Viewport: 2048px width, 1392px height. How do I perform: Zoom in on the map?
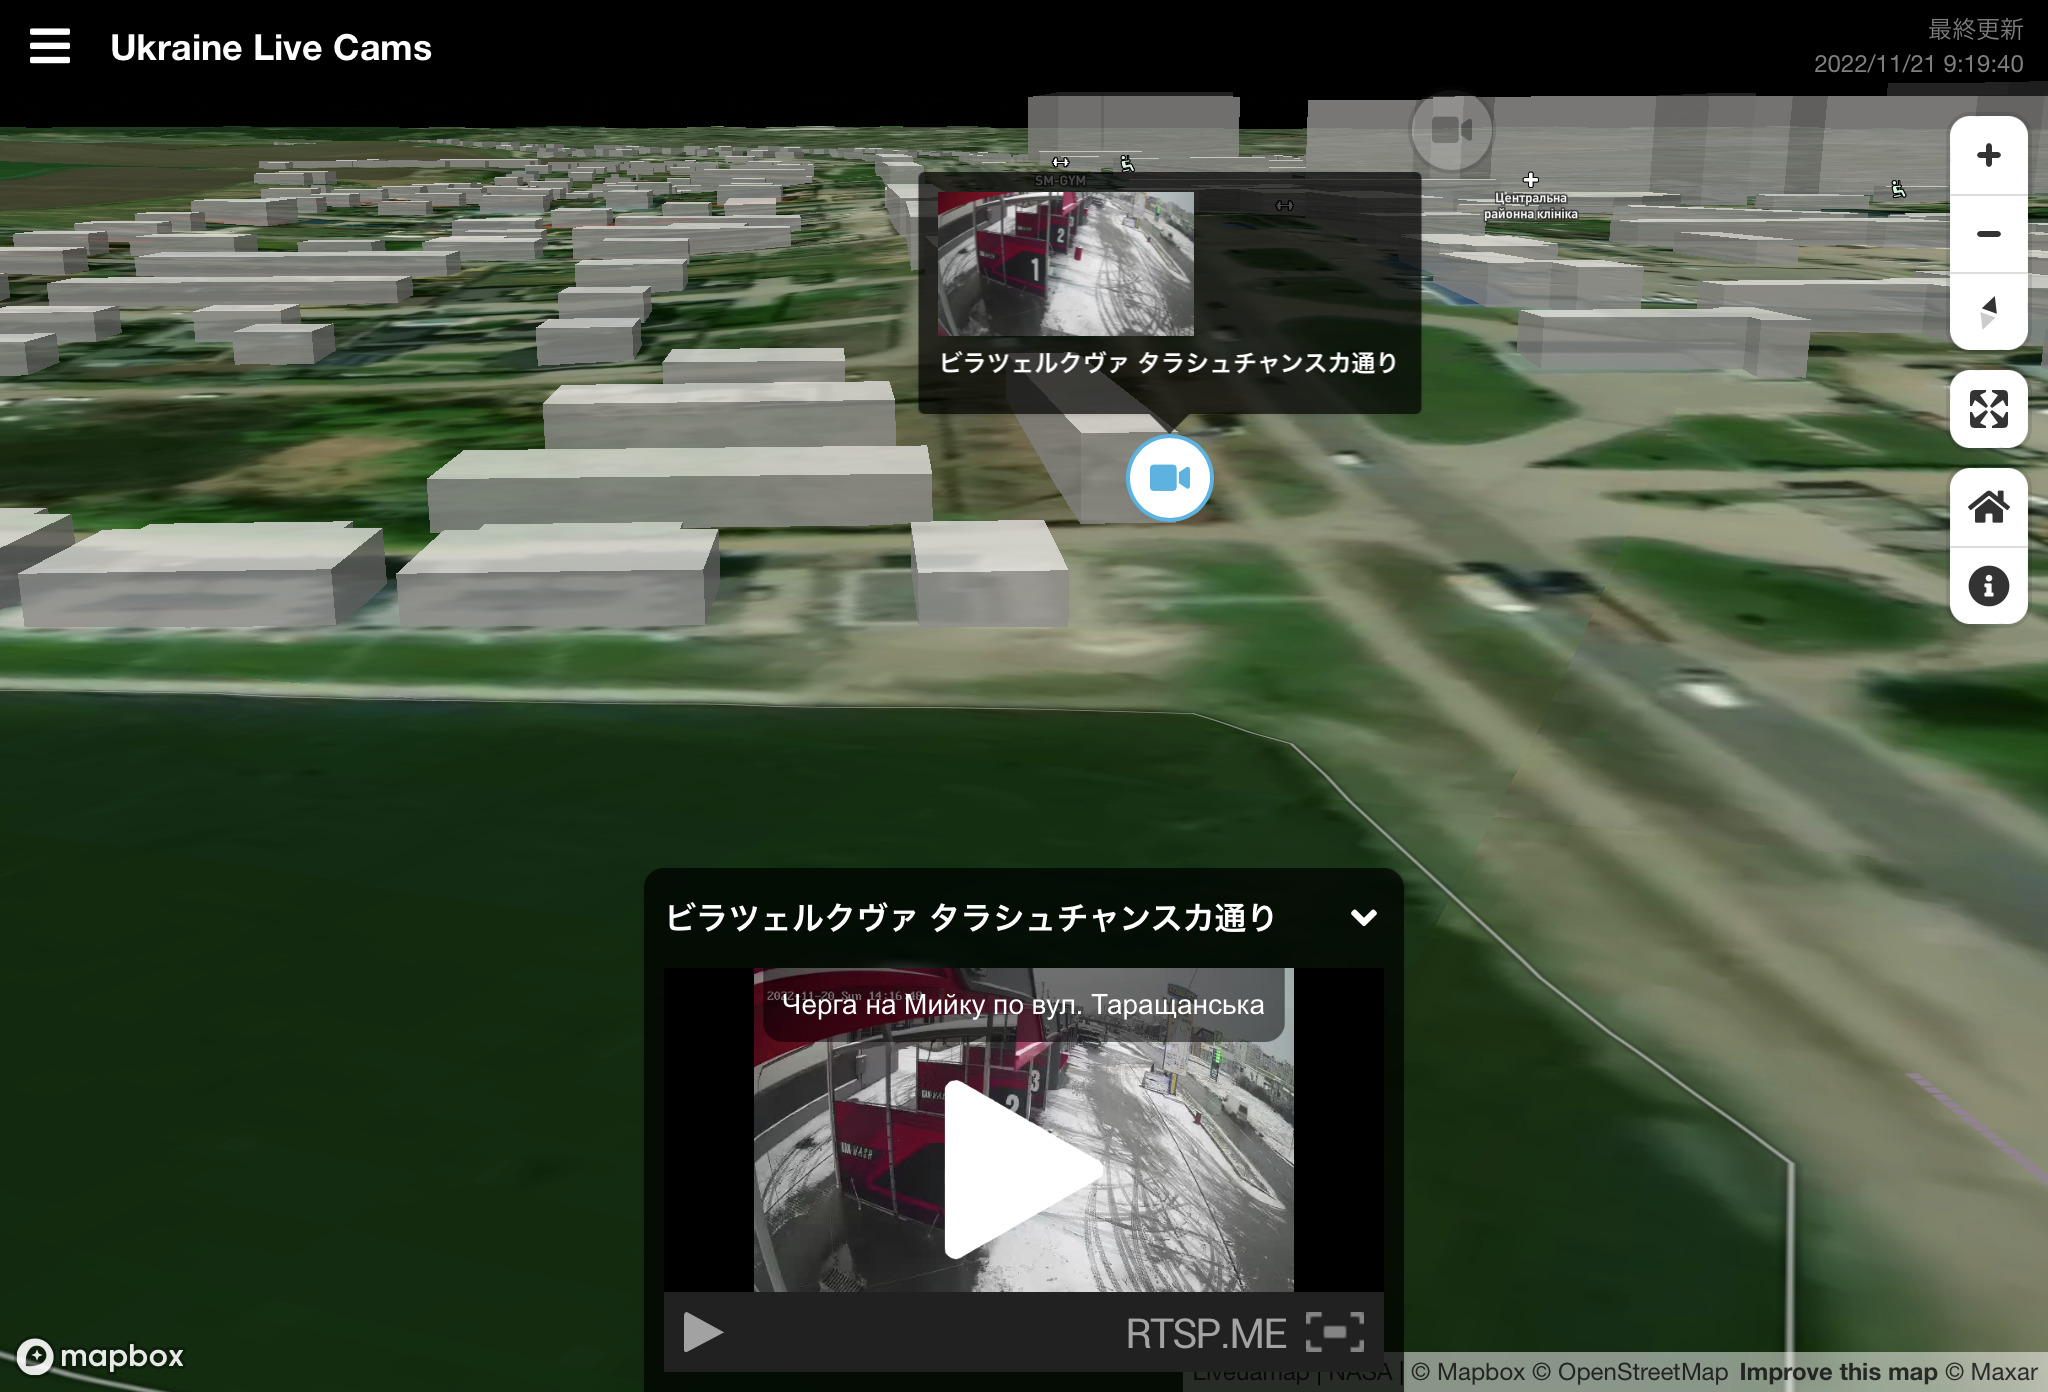point(1988,155)
